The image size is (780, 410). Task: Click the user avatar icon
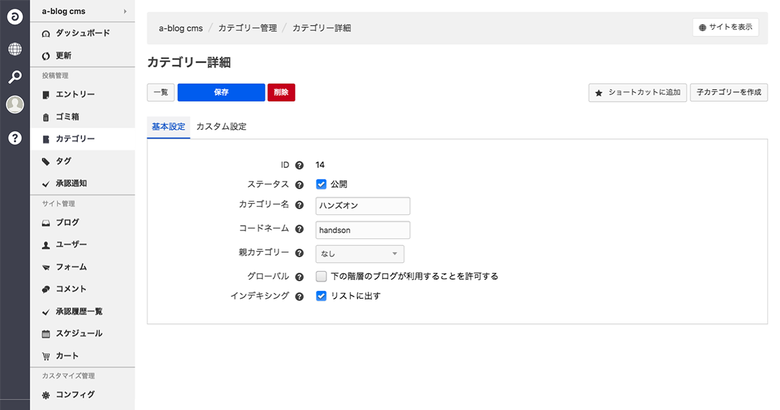(15, 104)
